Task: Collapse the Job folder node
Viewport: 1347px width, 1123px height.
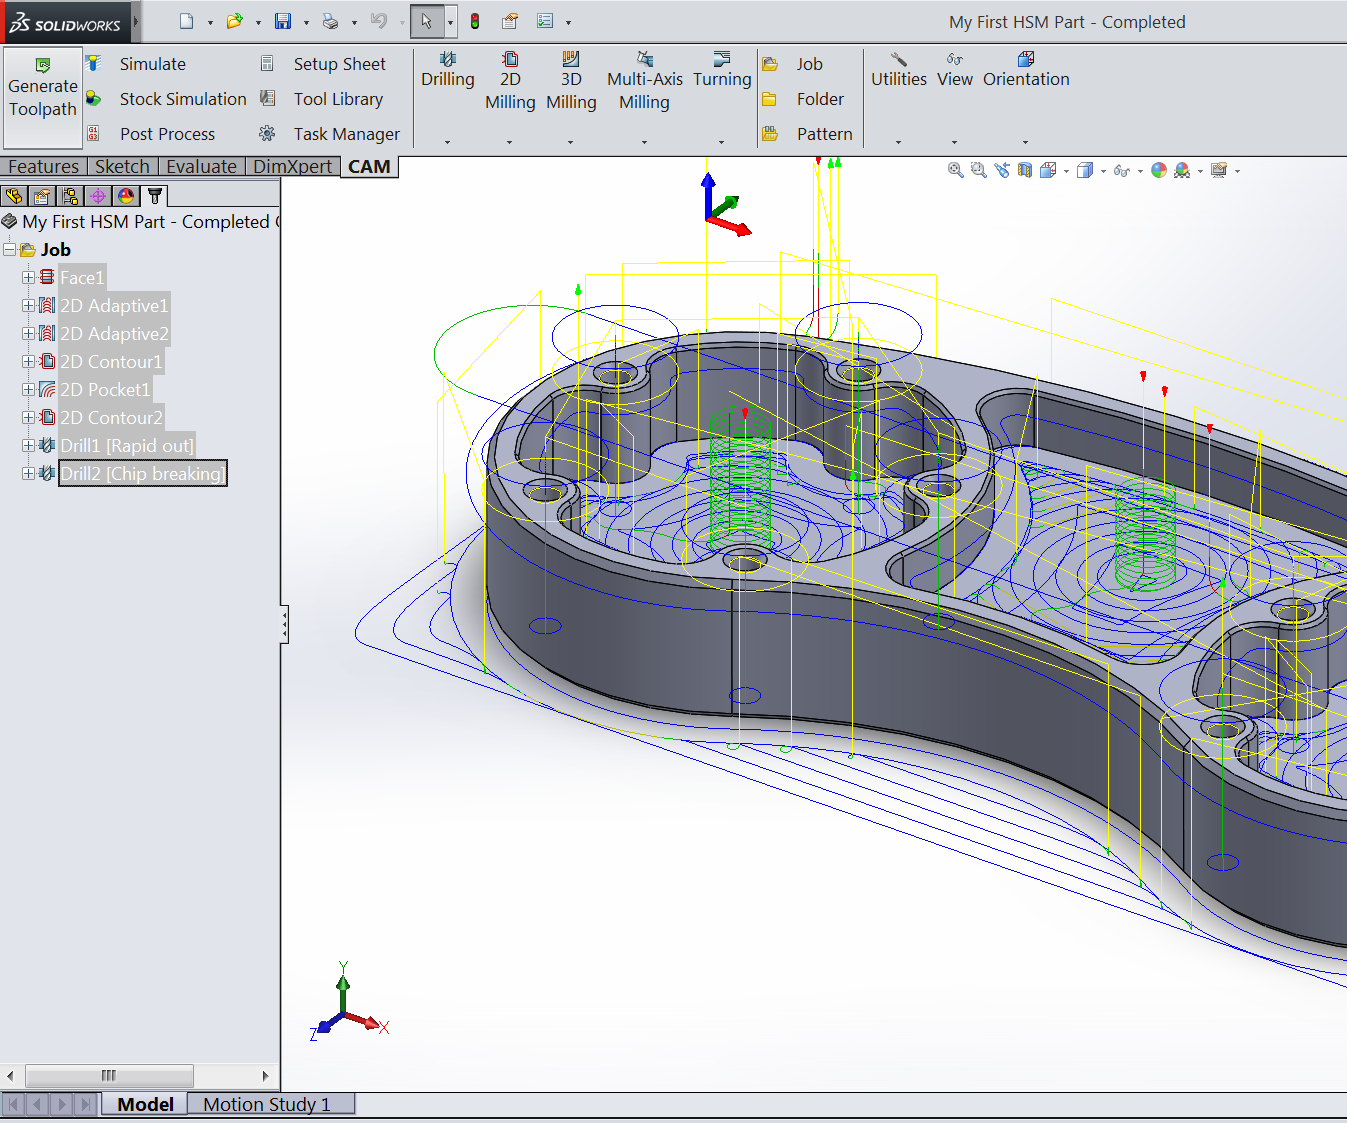Action: (x=10, y=250)
